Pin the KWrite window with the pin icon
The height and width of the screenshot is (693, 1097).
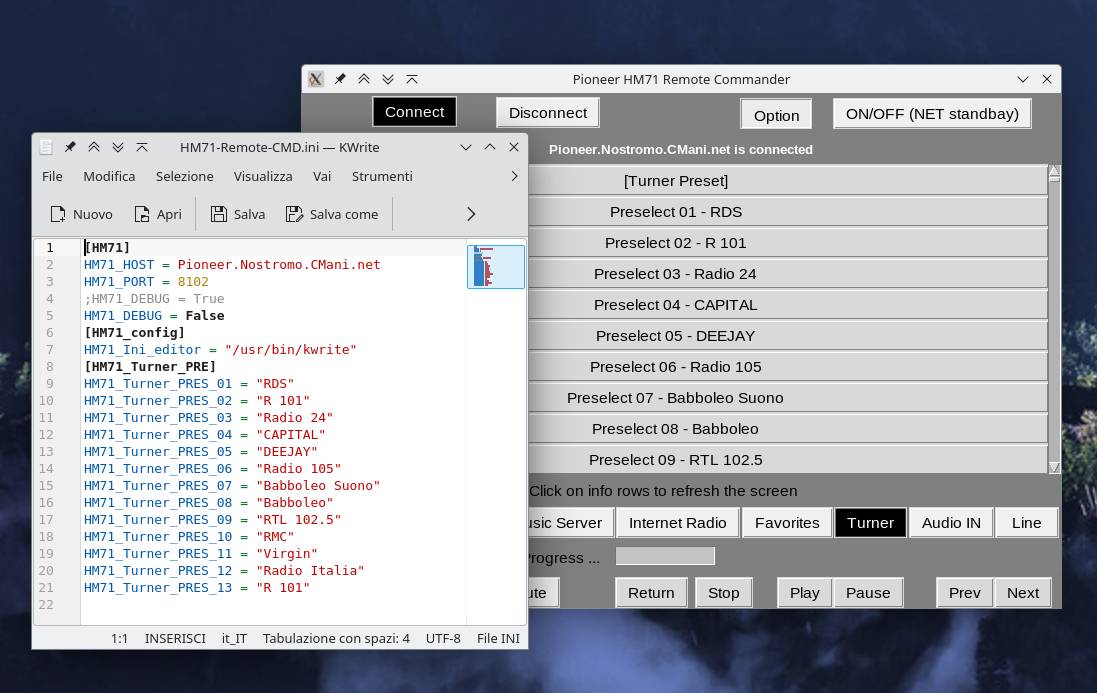70,147
